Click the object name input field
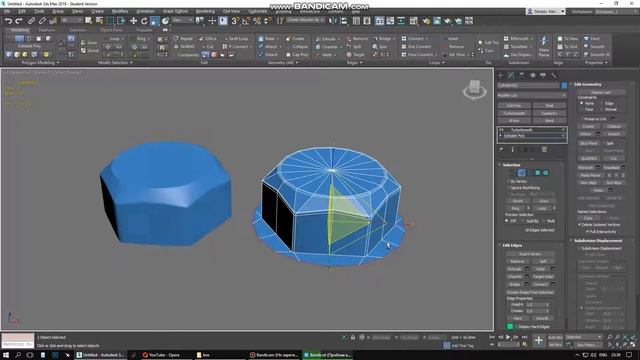This screenshot has height=360, width=640. (x=529, y=85)
